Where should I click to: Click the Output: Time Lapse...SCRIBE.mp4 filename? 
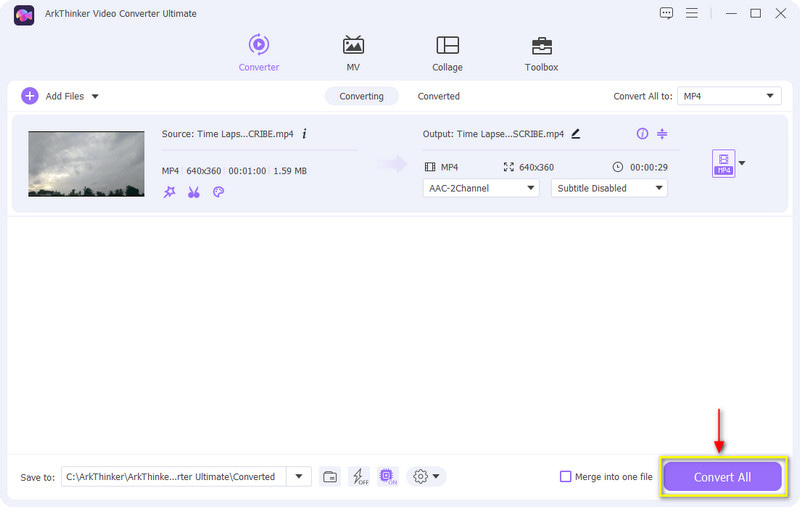point(493,134)
